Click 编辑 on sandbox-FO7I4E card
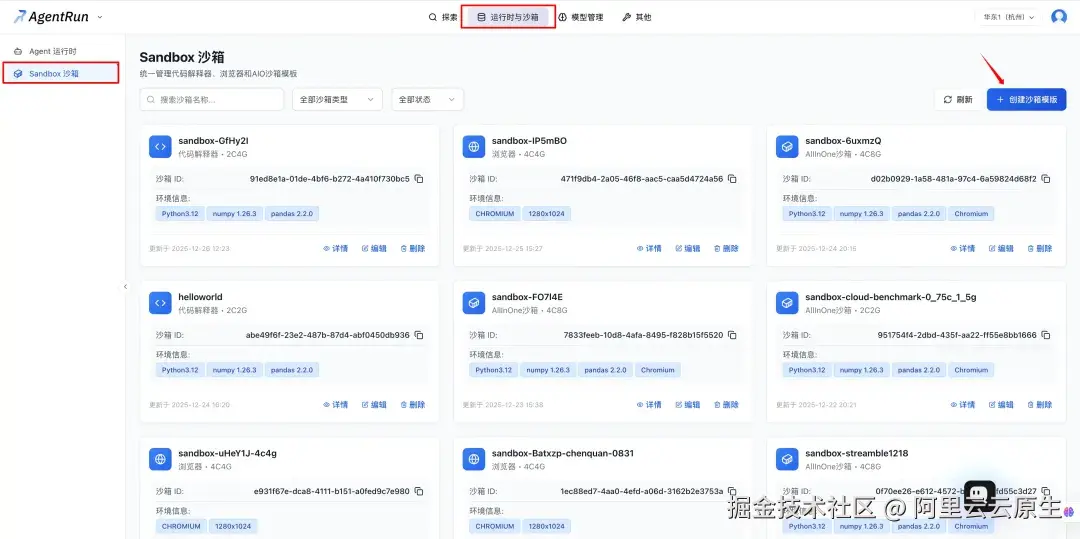 point(687,405)
